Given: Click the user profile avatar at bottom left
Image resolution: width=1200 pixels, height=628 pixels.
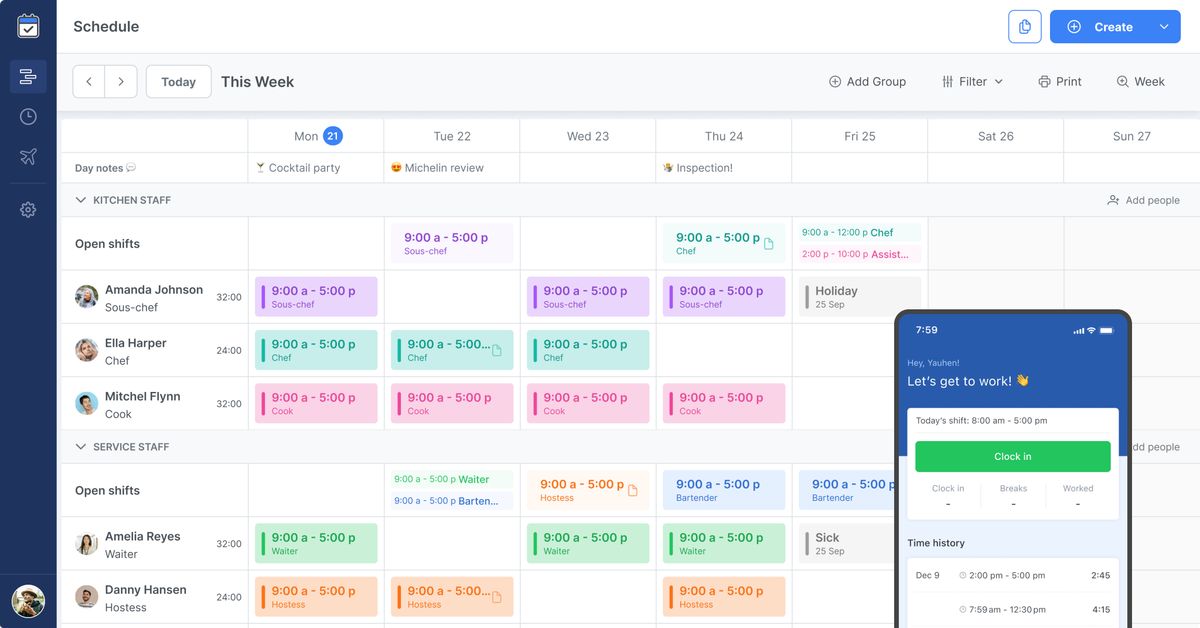Looking at the screenshot, I should (28, 601).
